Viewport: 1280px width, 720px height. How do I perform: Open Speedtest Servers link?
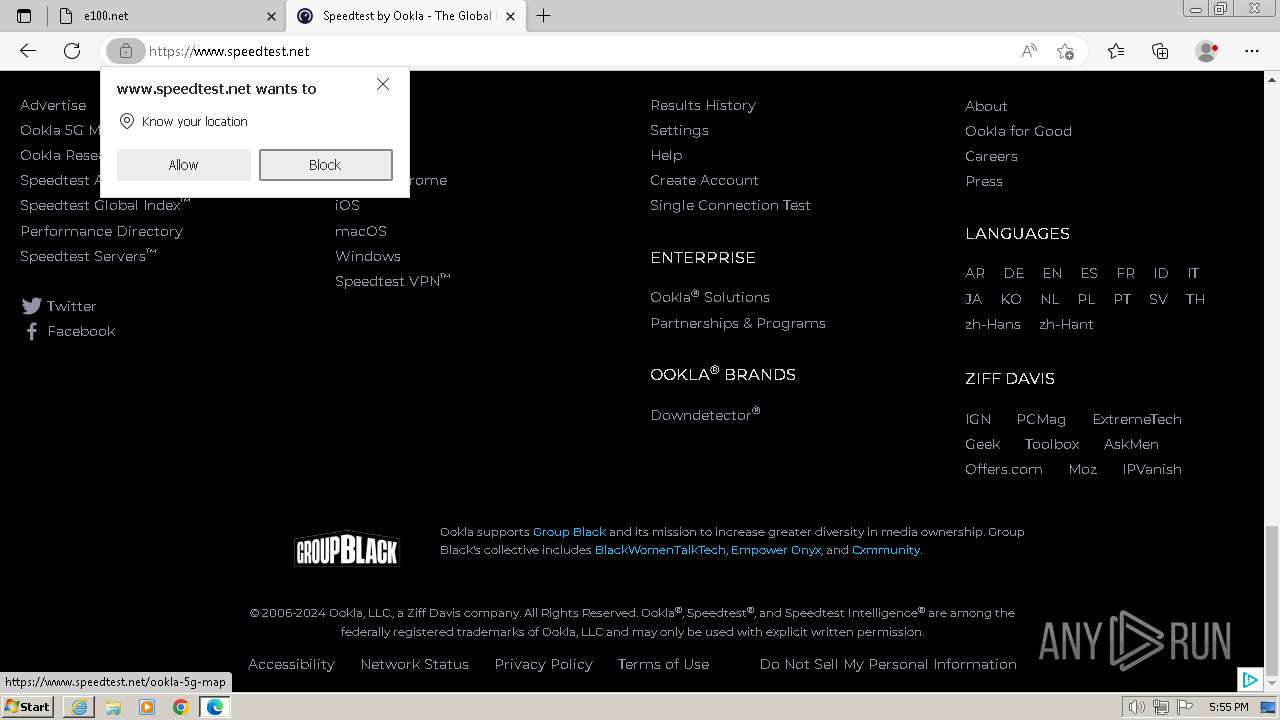click(88, 256)
